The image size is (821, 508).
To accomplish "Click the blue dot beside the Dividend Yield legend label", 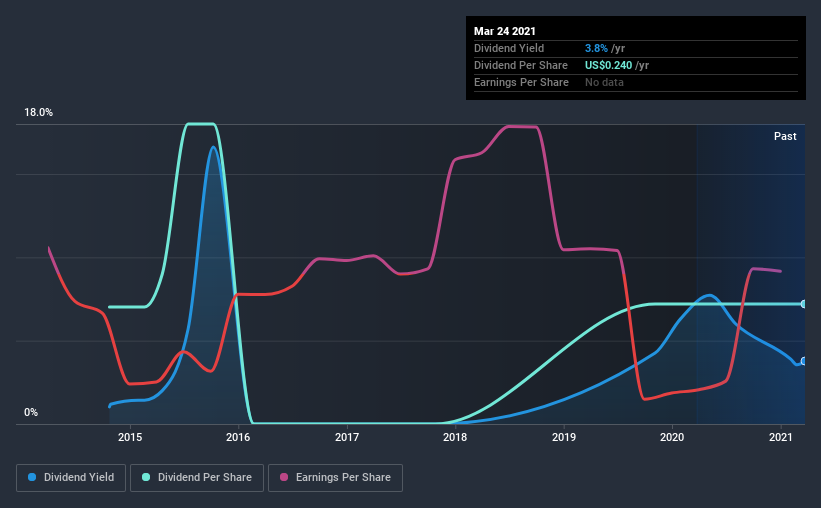I will click(34, 478).
